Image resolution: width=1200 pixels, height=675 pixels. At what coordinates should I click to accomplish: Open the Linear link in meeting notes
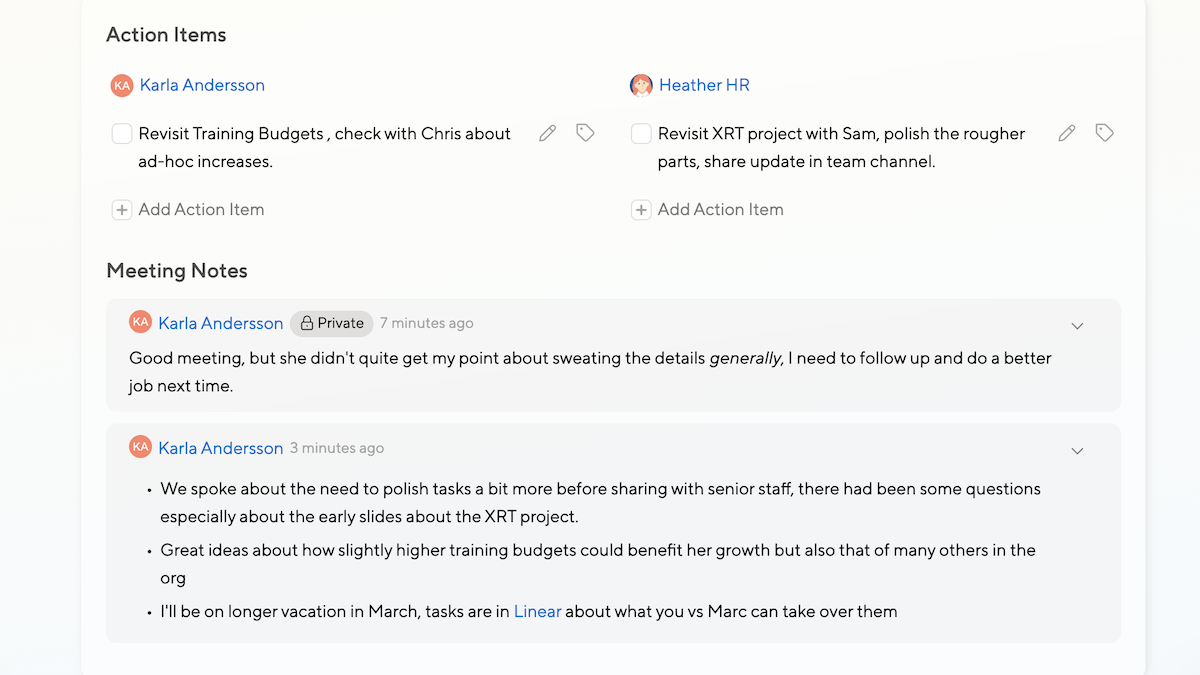(537, 611)
